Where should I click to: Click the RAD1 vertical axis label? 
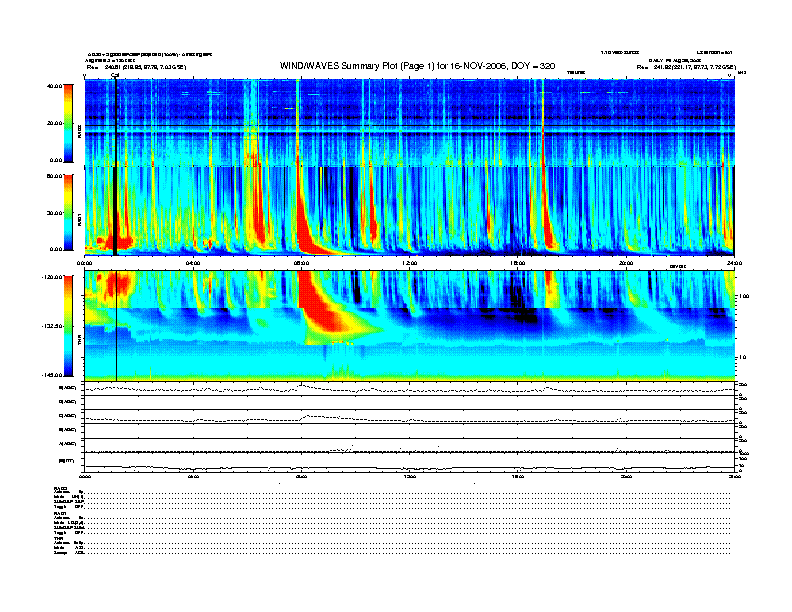[79, 220]
